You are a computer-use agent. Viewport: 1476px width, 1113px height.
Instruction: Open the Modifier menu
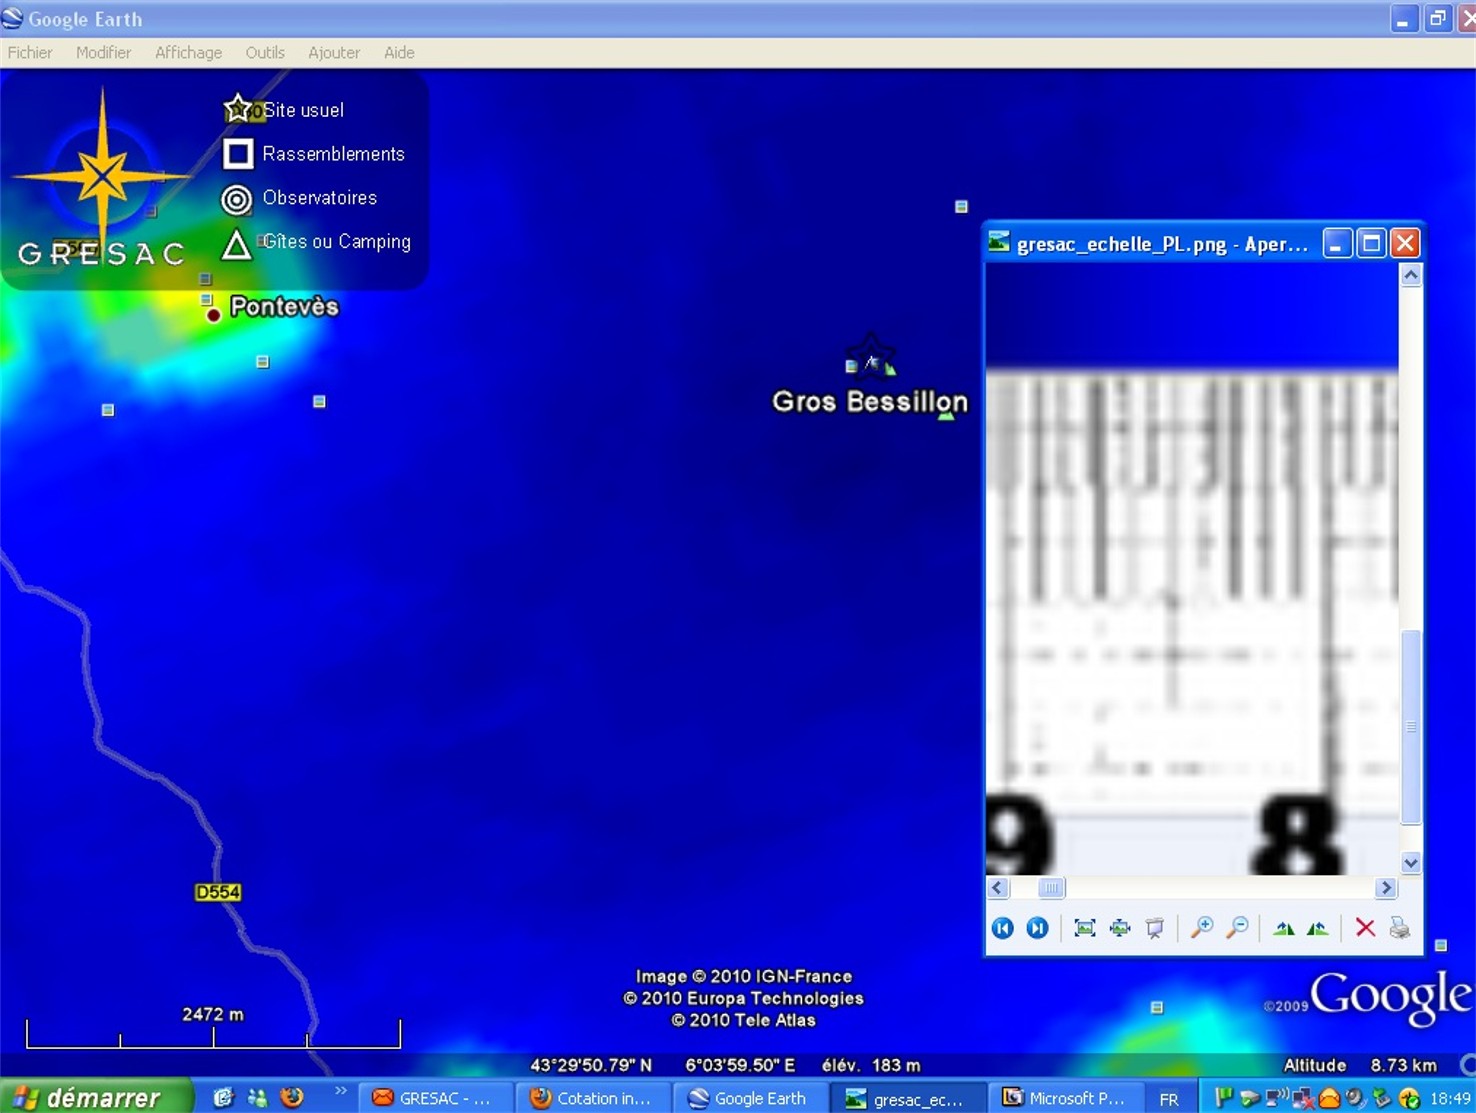point(103,53)
